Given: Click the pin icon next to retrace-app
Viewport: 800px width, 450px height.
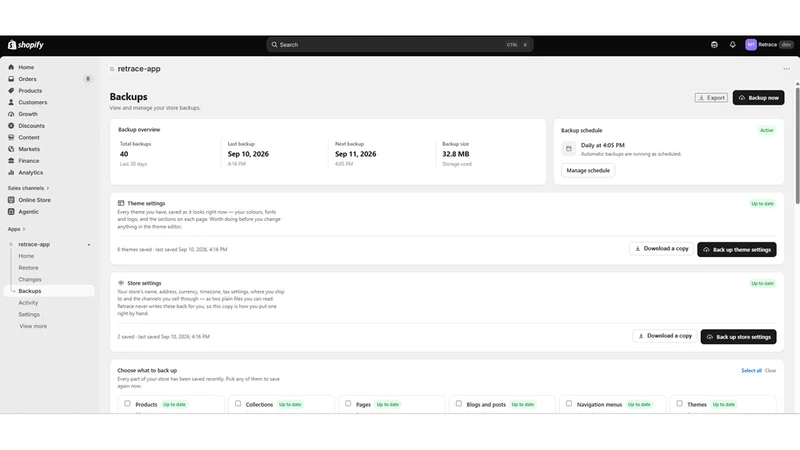Looking at the screenshot, I should coord(89,245).
